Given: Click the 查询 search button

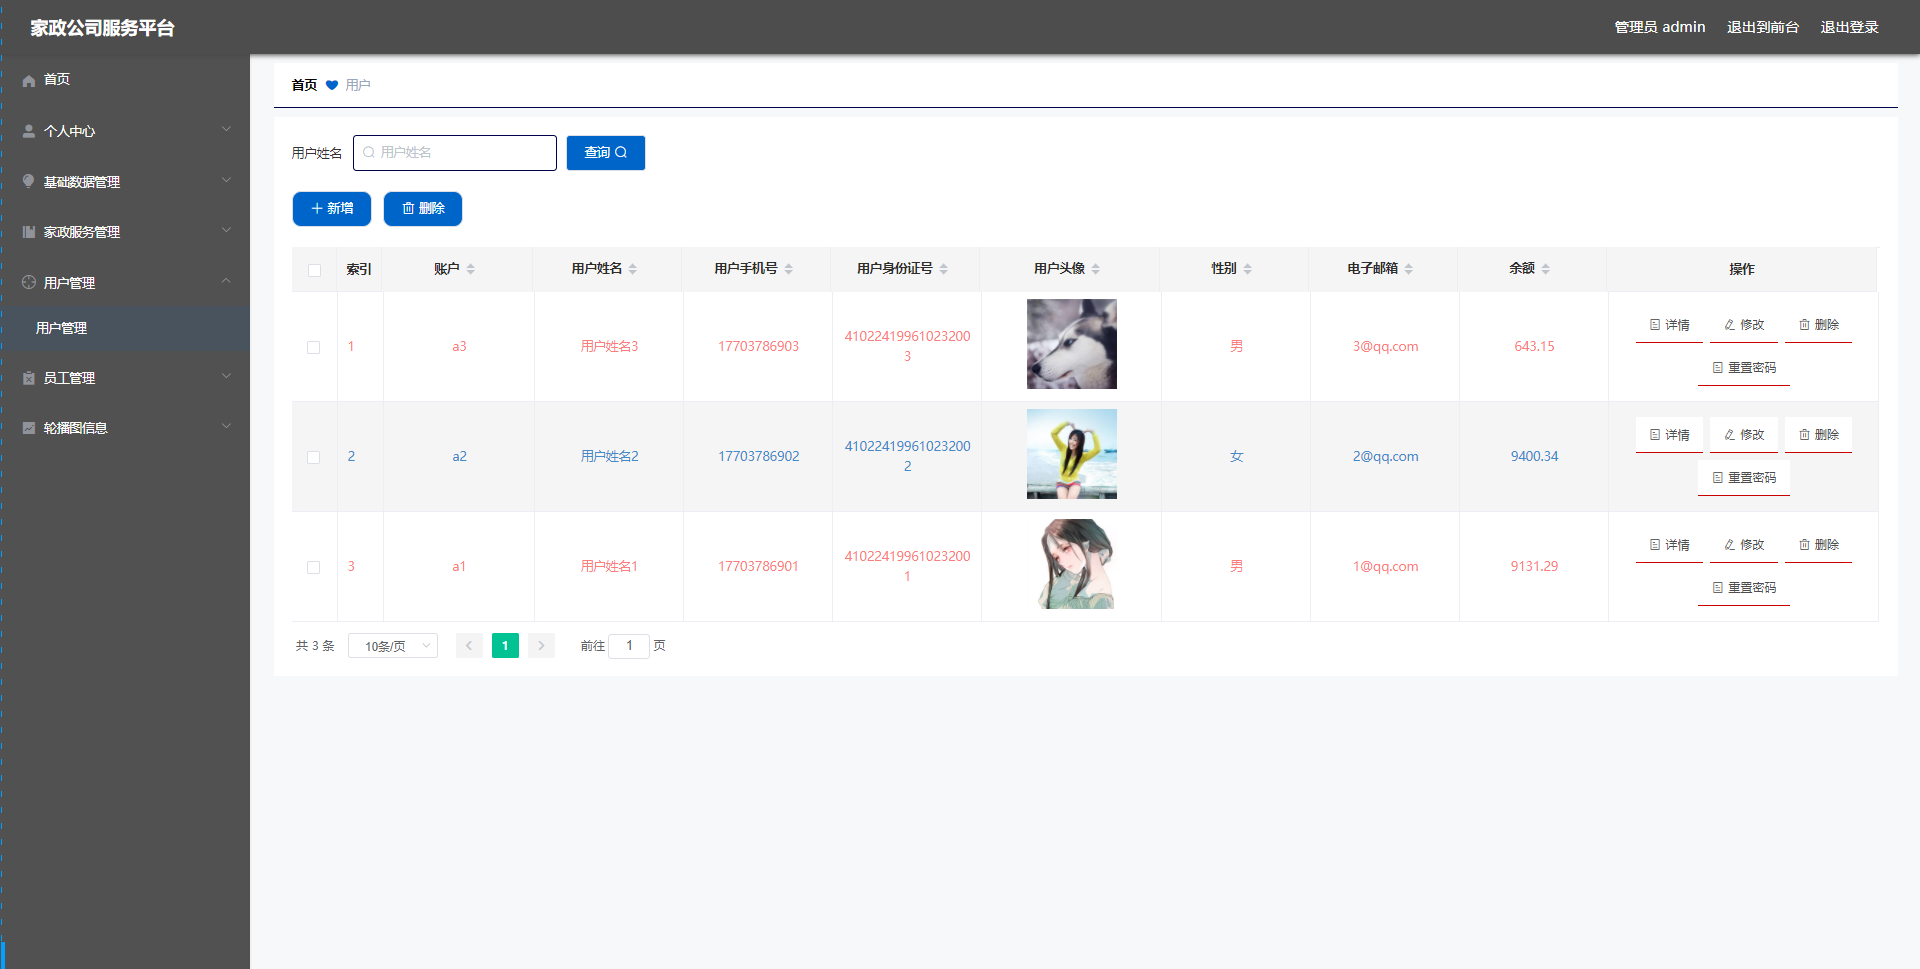Looking at the screenshot, I should click(x=606, y=153).
